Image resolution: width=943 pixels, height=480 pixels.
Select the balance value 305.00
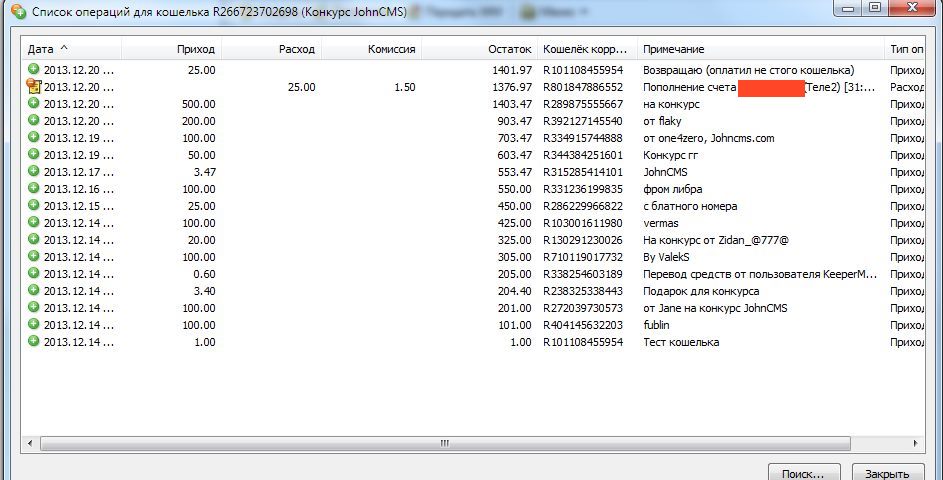[514, 257]
